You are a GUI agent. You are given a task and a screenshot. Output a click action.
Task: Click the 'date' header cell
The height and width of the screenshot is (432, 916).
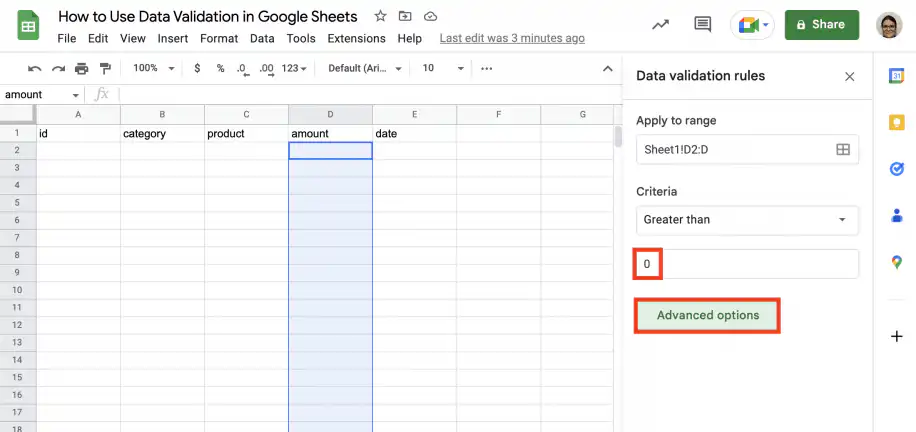pyautogui.click(x=415, y=134)
